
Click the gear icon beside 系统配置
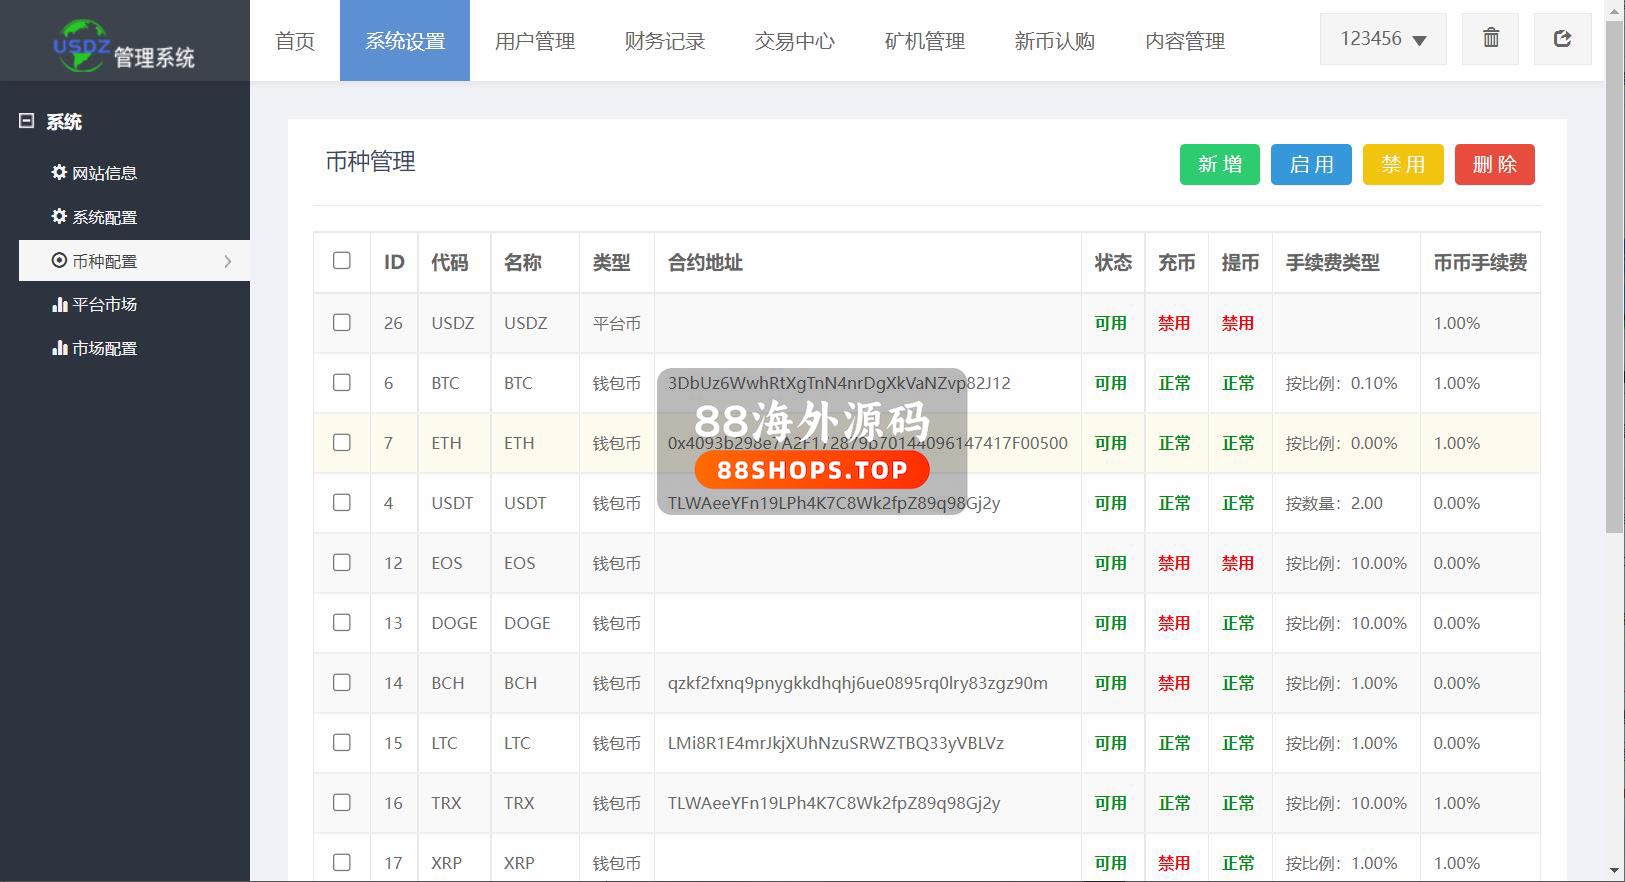(59, 216)
